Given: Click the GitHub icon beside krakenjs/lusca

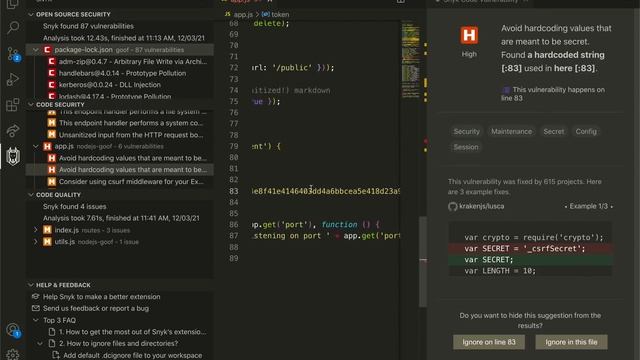Looking at the screenshot, I should (x=452, y=207).
